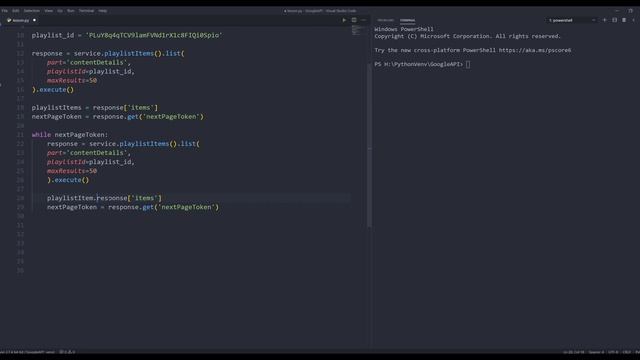Switch to the TERMINAL panel tab
The height and width of the screenshot is (360, 640).
tap(407, 20)
